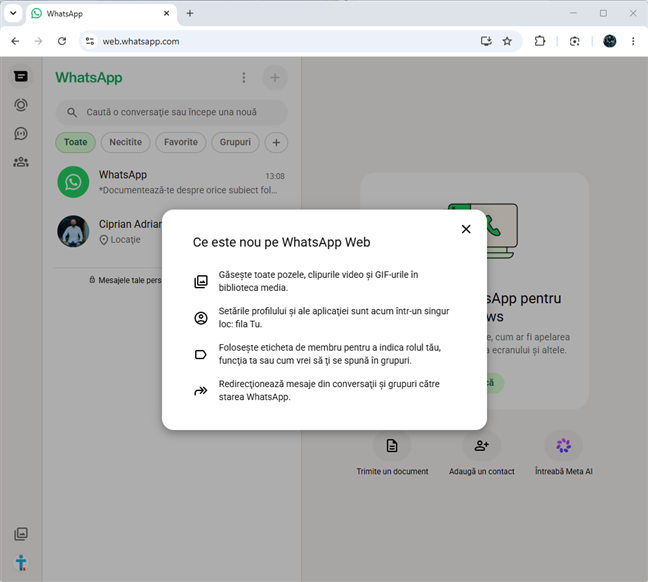Open the Communities icon in left sidebar
Viewport: 648px width, 582px height.
pyautogui.click(x=21, y=162)
